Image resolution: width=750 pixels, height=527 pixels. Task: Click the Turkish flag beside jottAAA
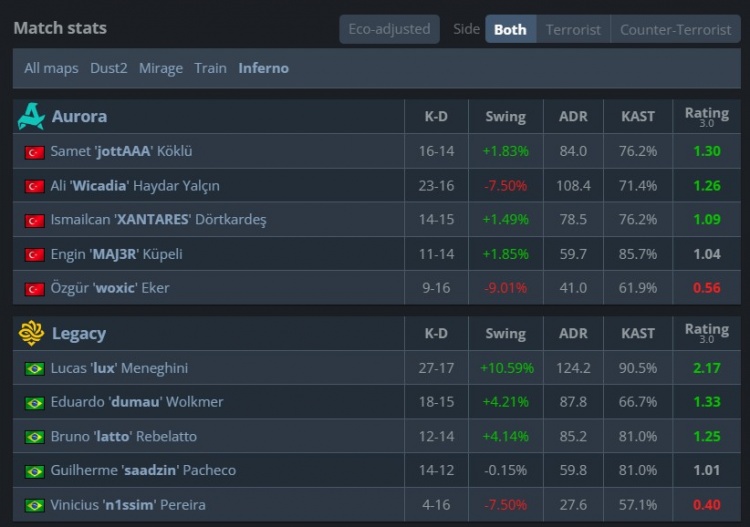[x=35, y=152]
